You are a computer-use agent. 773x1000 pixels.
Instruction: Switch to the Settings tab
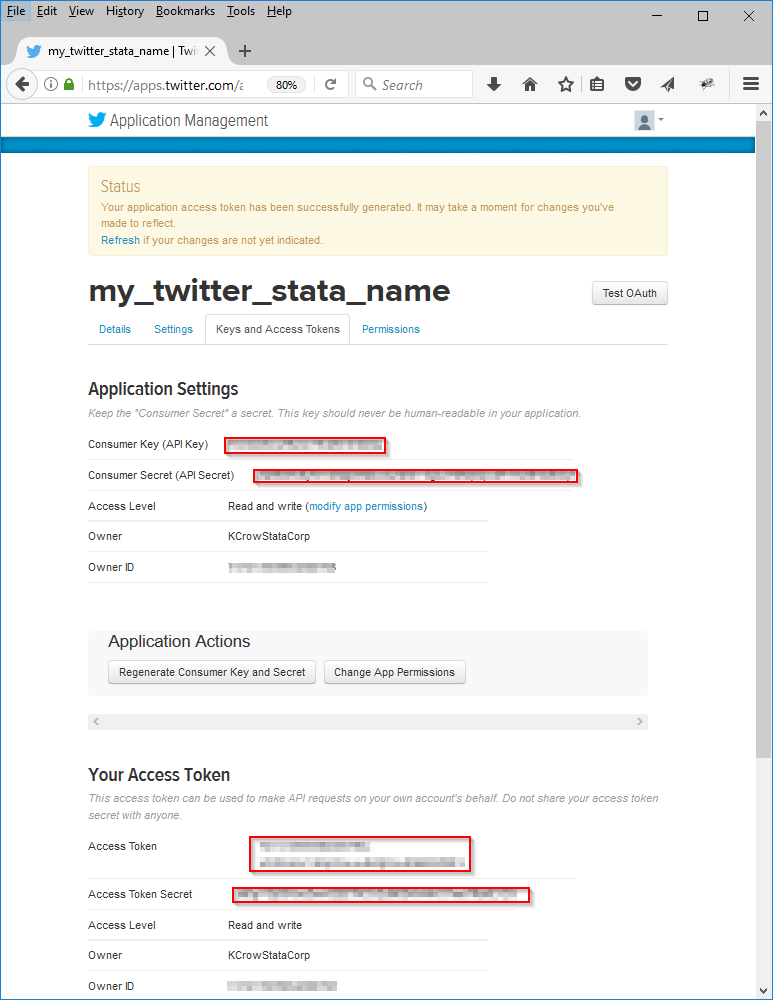[x=173, y=329]
